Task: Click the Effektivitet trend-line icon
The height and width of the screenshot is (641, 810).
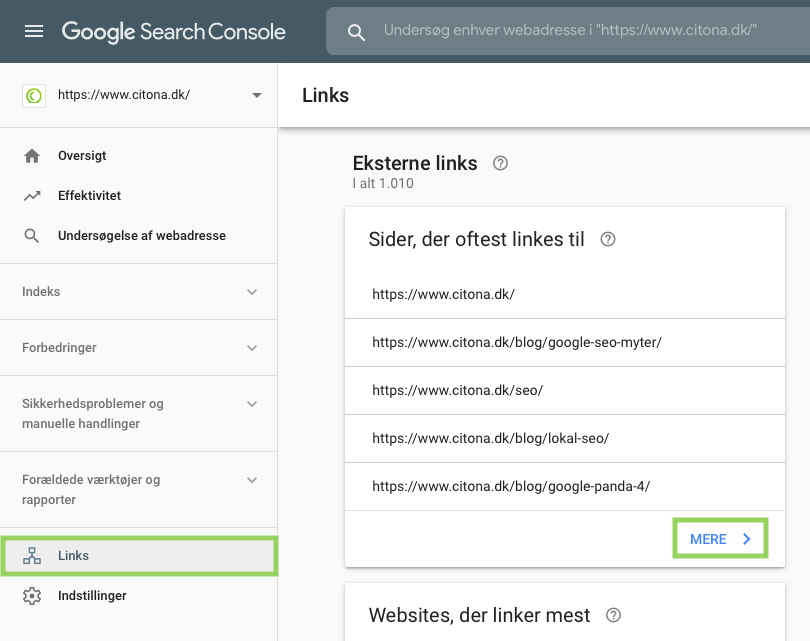Action: click(x=32, y=196)
